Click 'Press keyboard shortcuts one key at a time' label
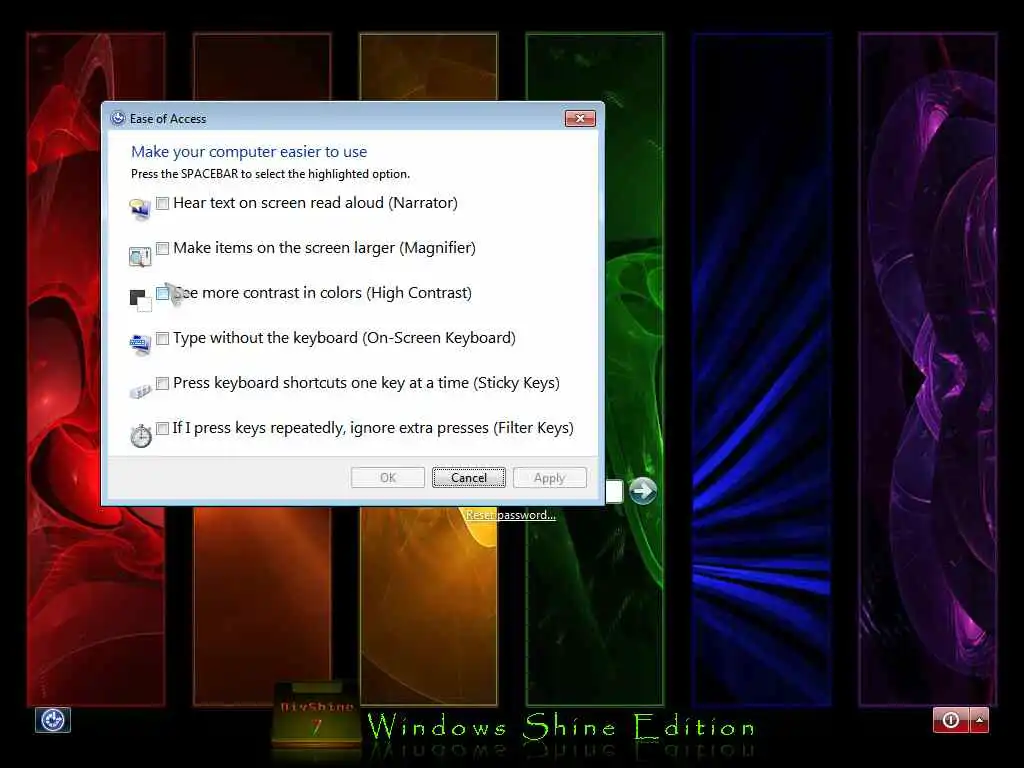 (366, 383)
